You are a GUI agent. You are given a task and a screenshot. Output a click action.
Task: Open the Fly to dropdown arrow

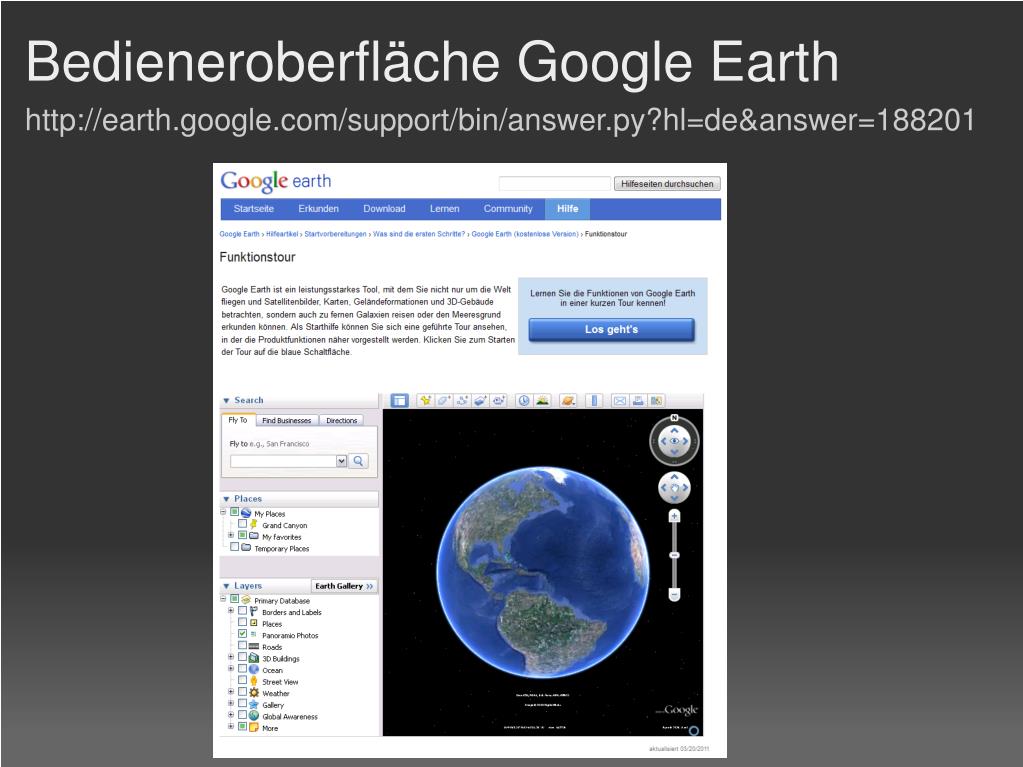pyautogui.click(x=341, y=461)
